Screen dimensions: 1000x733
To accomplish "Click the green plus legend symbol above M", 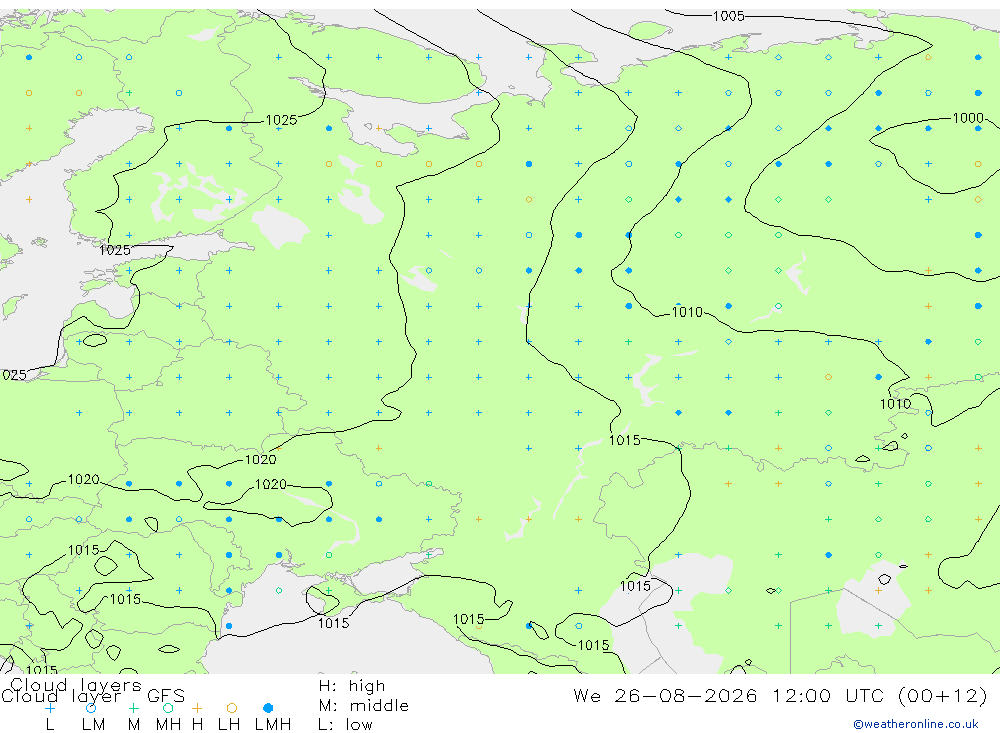I will pyautogui.click(x=133, y=708).
